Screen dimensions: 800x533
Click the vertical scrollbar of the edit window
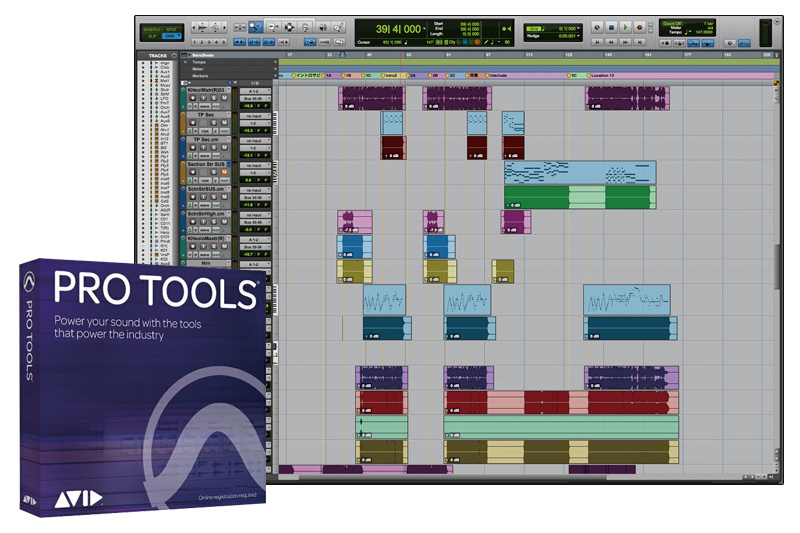tap(777, 266)
